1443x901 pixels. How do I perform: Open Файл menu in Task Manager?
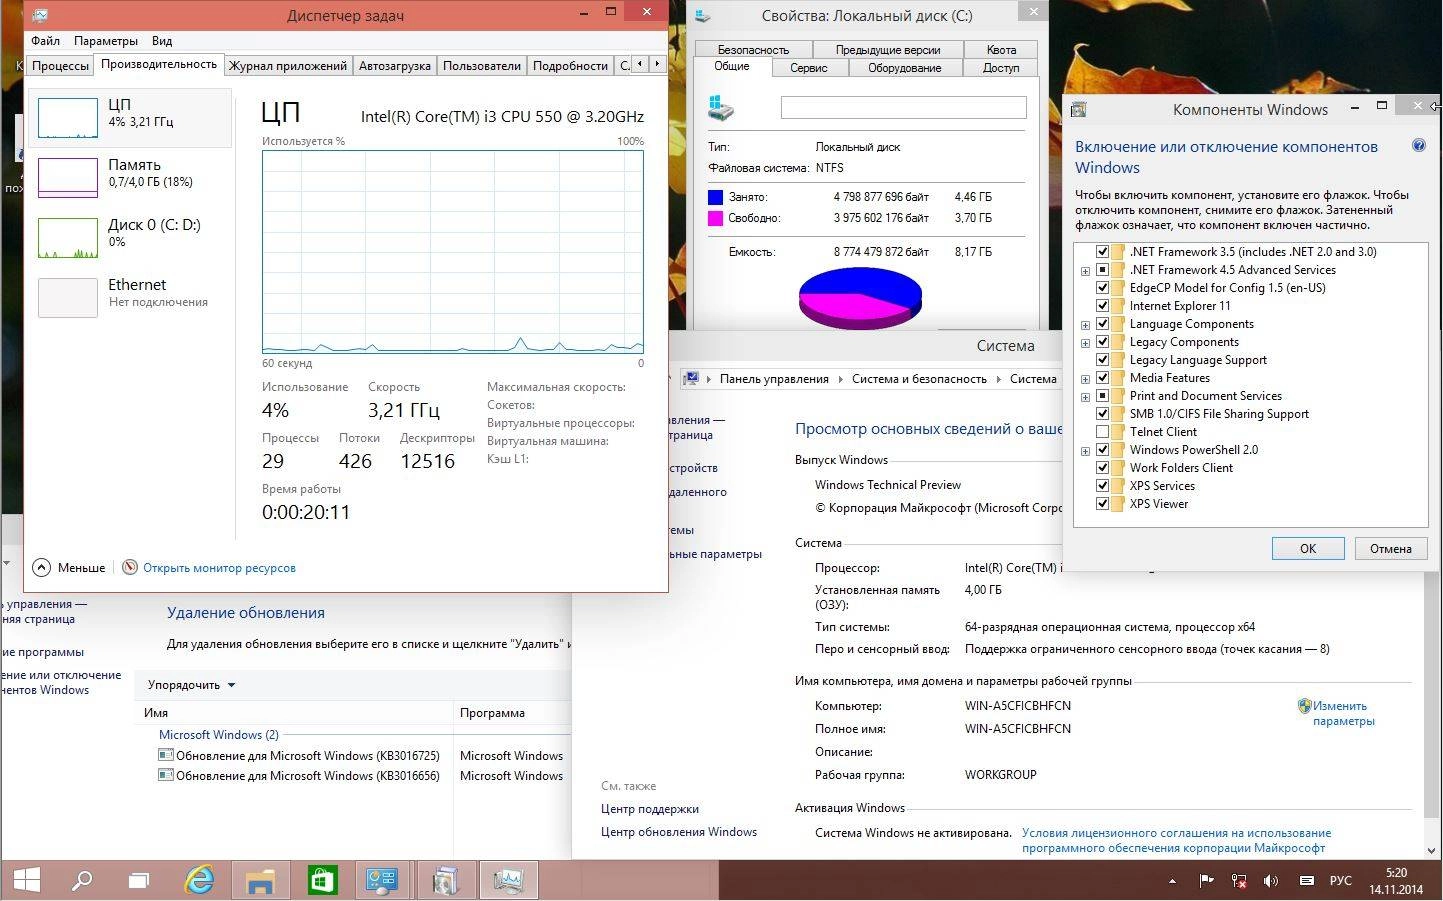[x=45, y=41]
